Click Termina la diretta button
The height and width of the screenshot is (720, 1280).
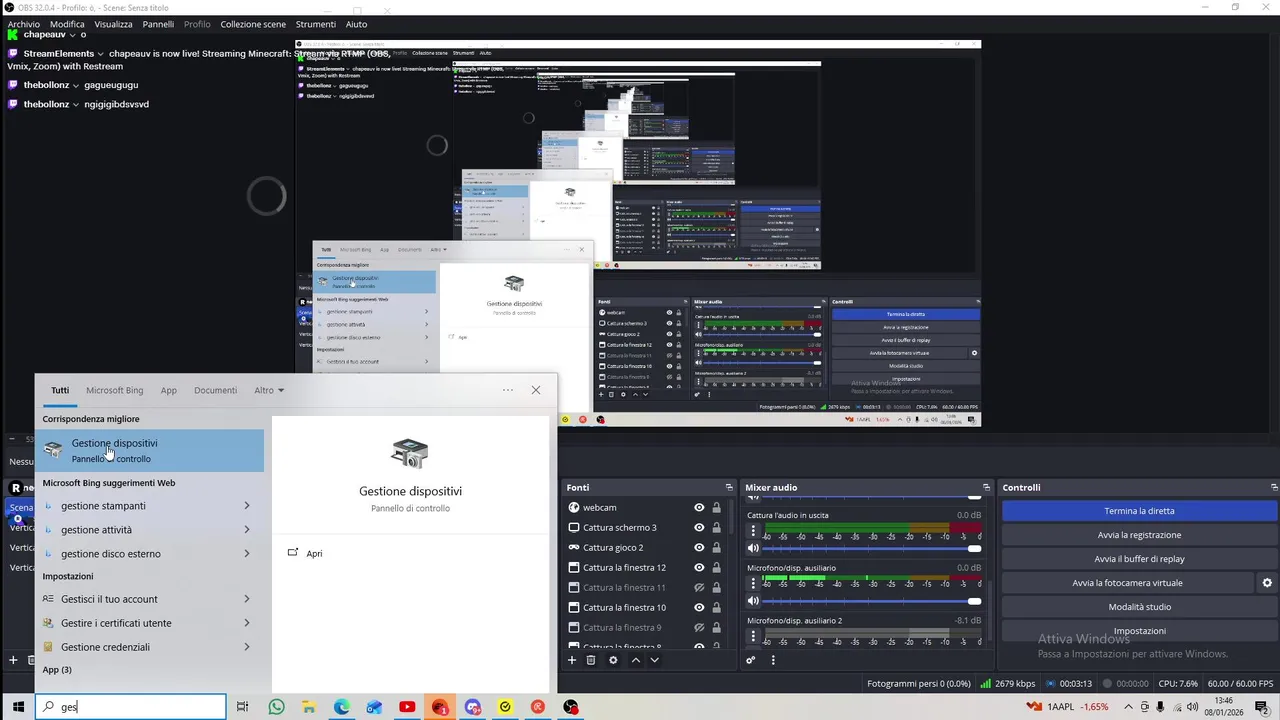pos(1139,511)
